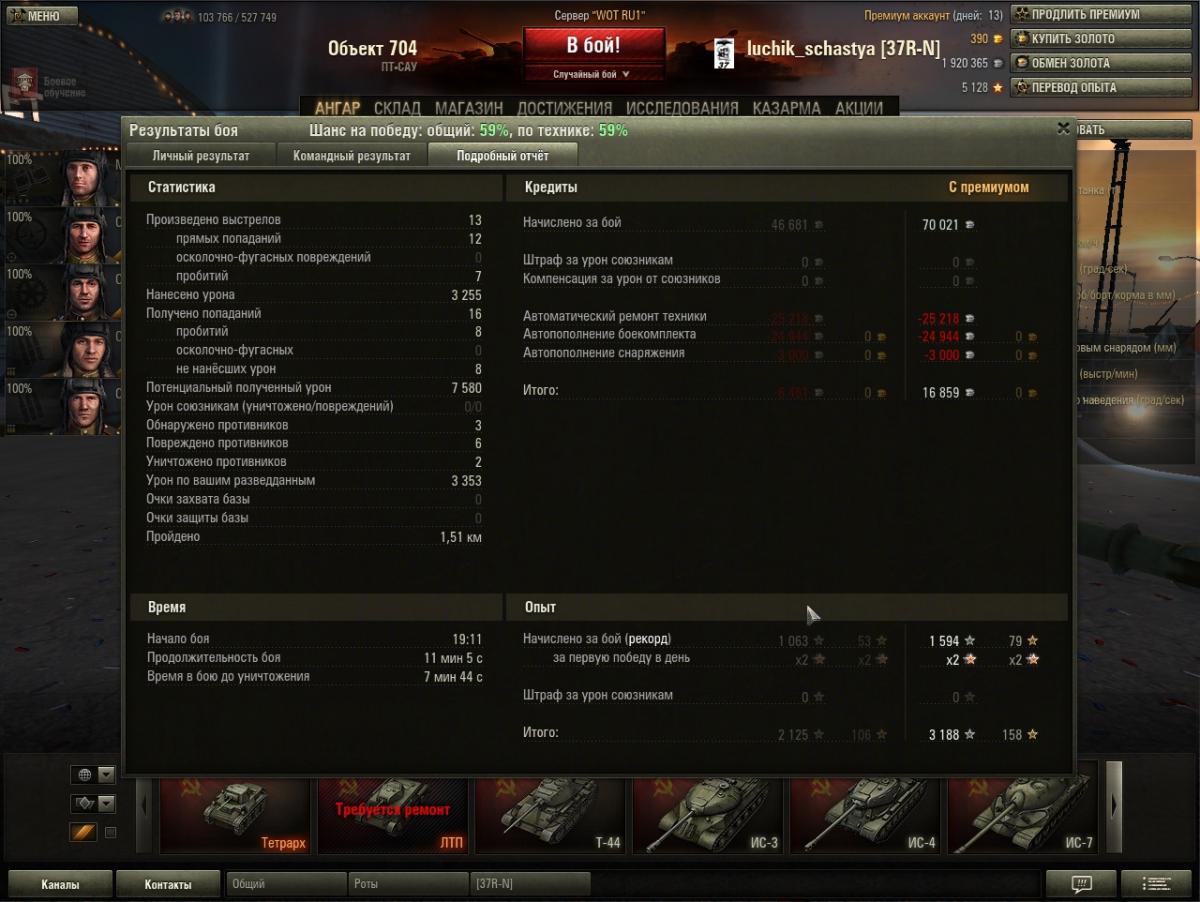The image size is (1200, 902).
Task: Open the nation filter dropdown with globe icon
Action: click(92, 775)
